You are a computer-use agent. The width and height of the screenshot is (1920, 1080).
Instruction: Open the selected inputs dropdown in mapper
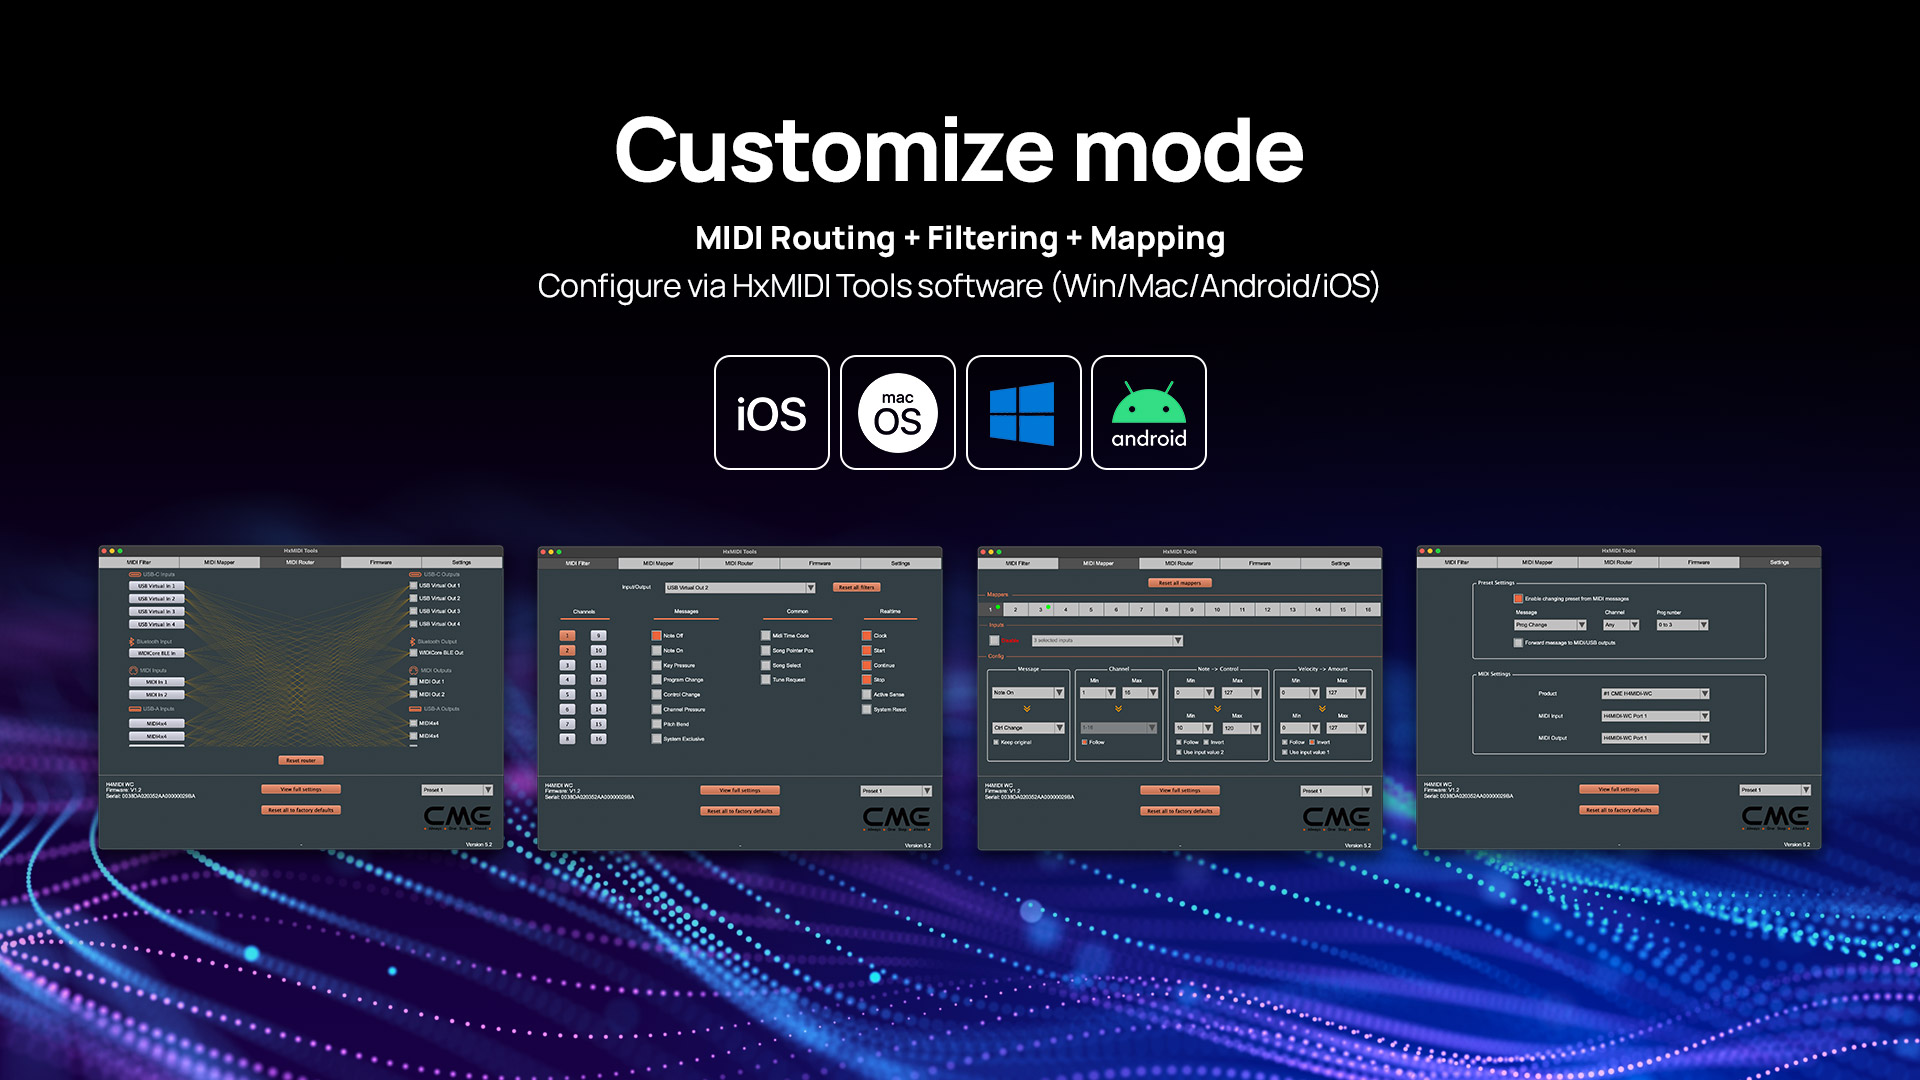tap(1107, 640)
